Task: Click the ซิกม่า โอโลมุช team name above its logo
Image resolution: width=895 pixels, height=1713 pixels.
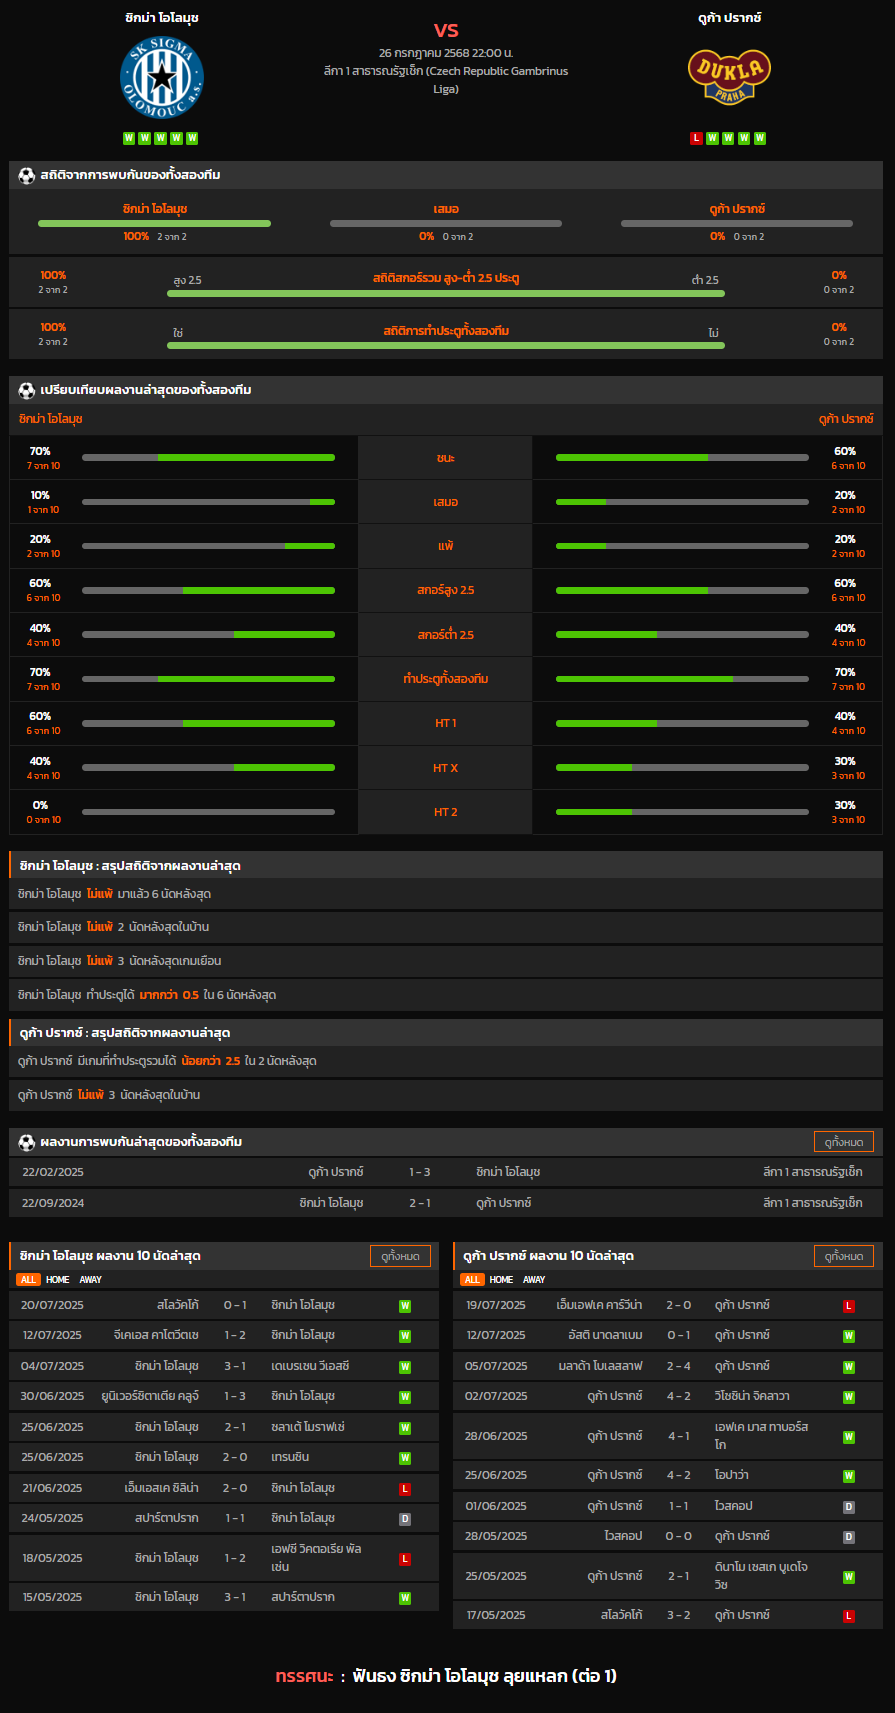Action: point(162,18)
